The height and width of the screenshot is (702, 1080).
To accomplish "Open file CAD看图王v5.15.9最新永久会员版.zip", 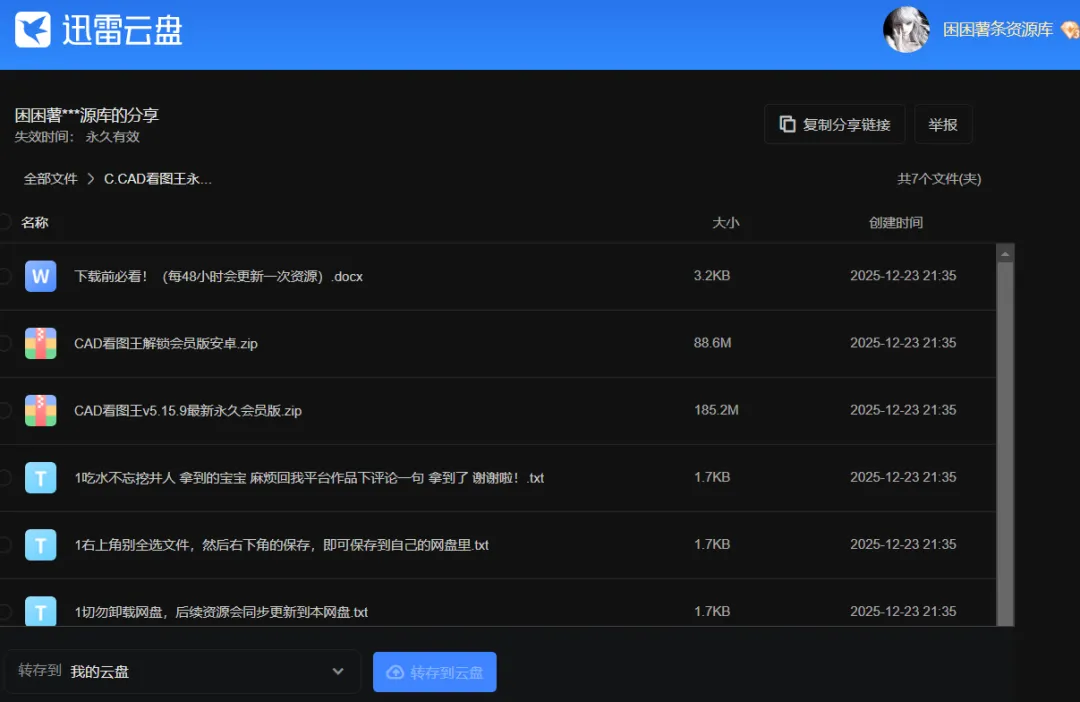I will click(188, 411).
